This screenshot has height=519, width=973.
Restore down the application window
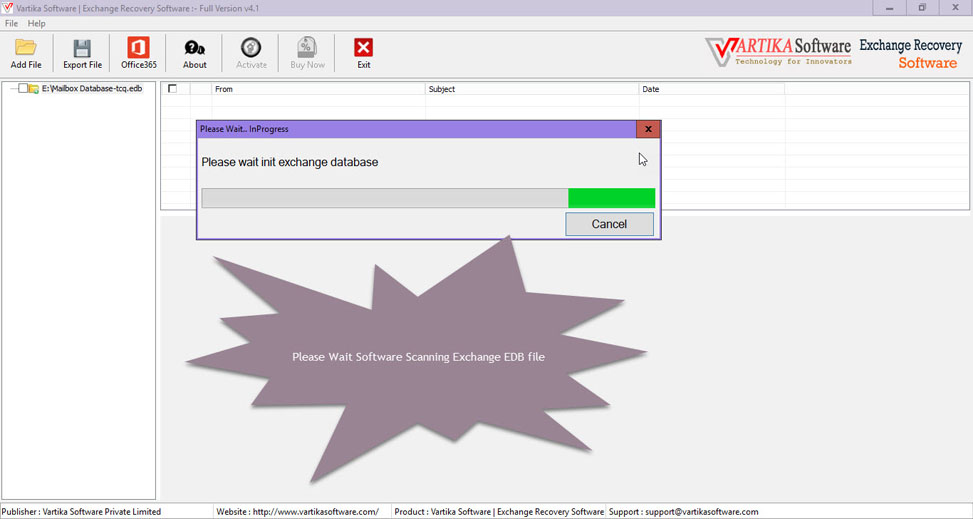pos(922,8)
